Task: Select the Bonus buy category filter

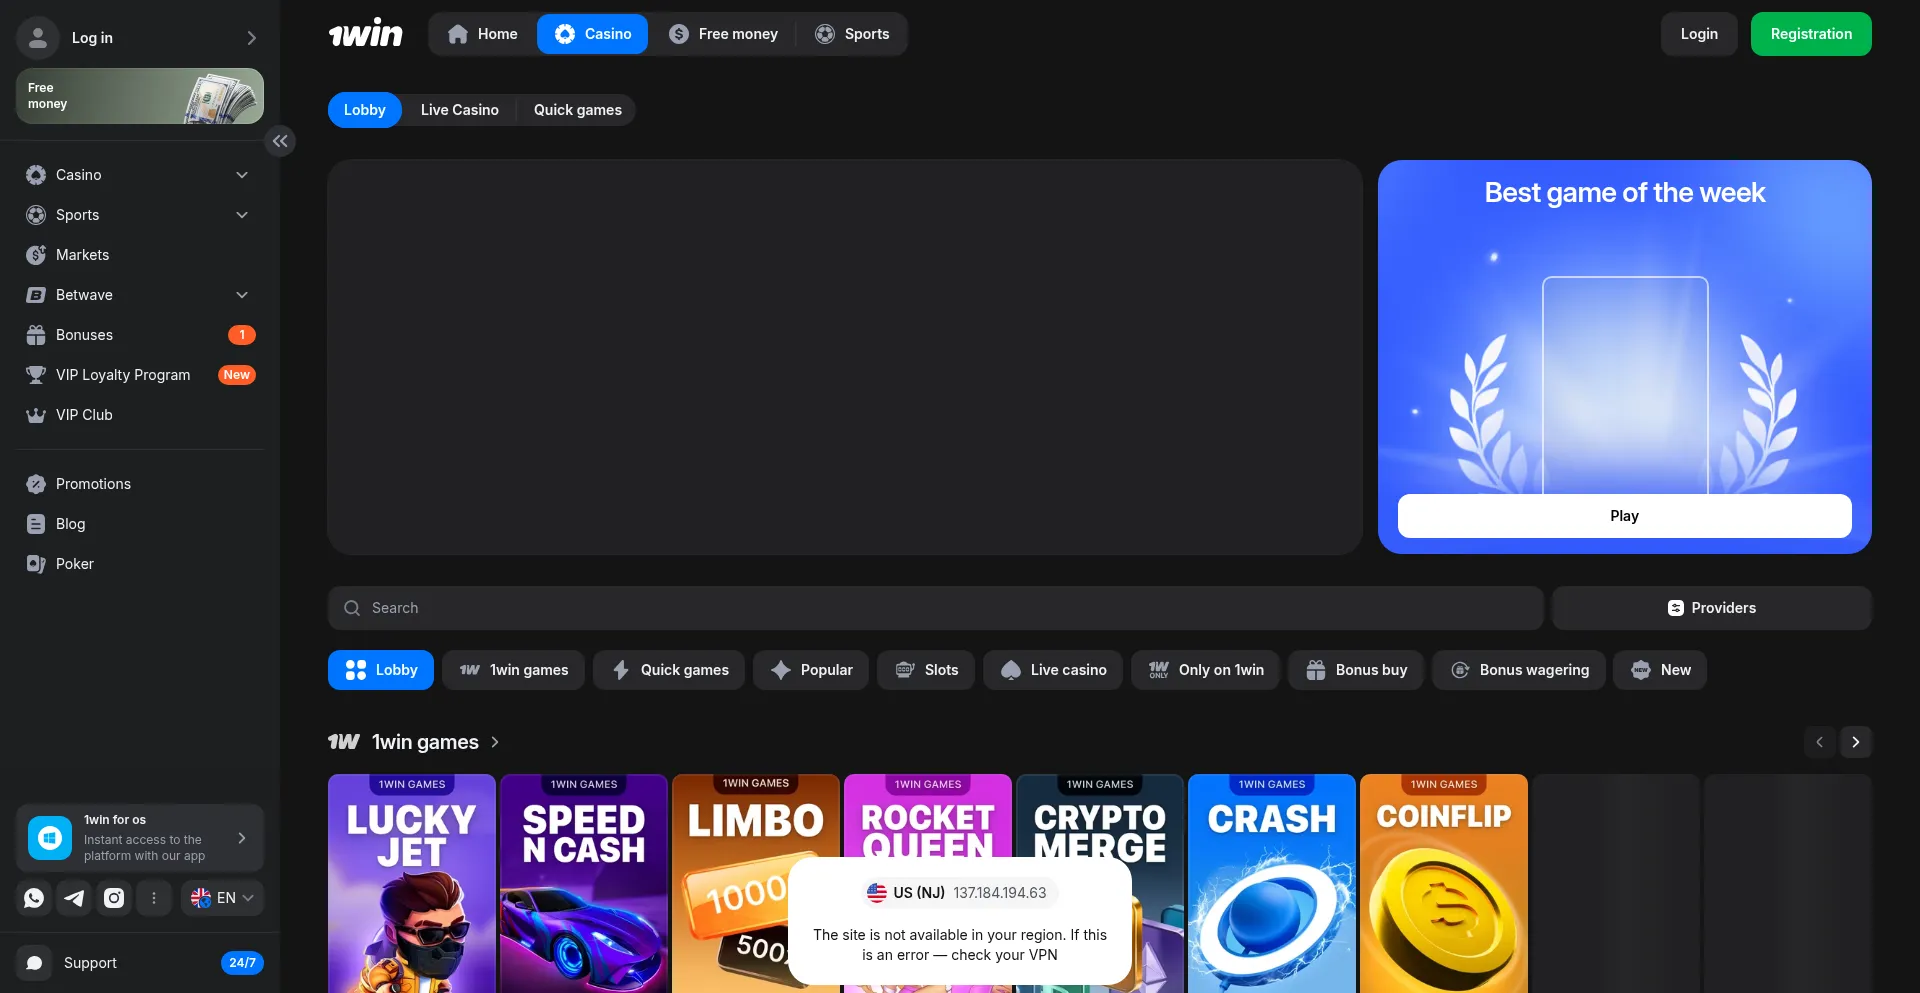Action: point(1356,670)
